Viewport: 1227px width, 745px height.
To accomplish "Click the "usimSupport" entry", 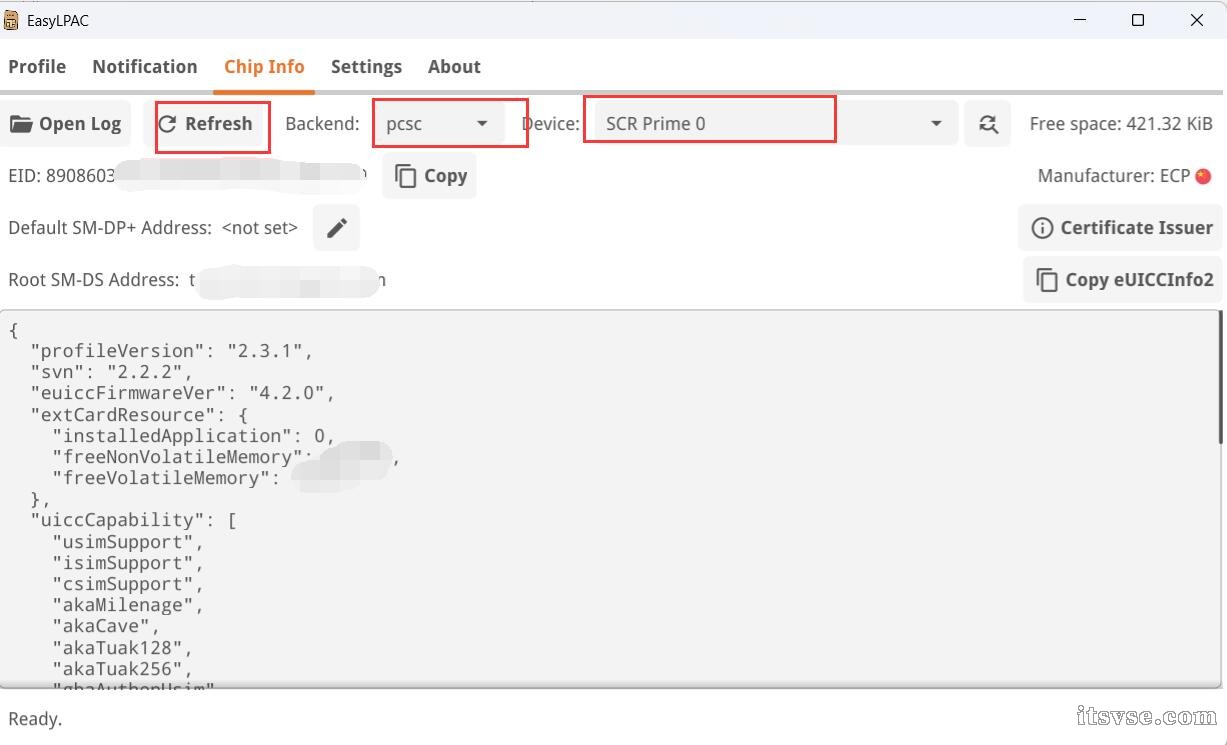I will click(x=128, y=542).
